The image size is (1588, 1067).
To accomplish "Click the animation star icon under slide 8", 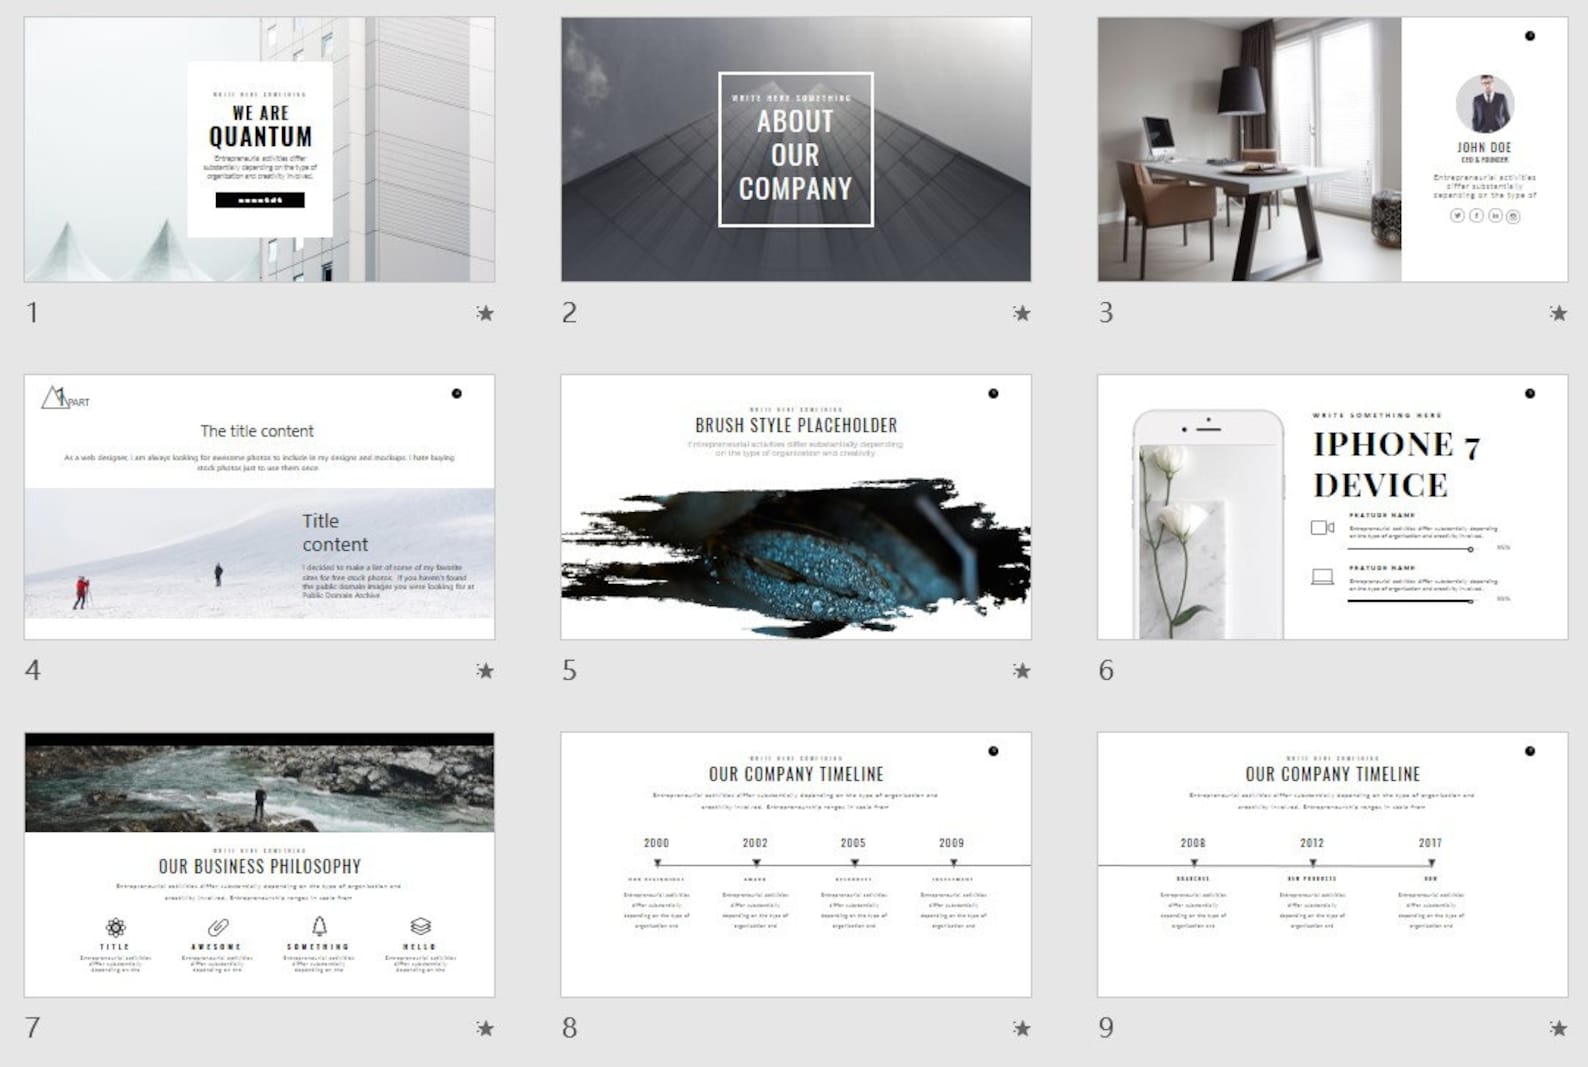I will [x=1021, y=1028].
